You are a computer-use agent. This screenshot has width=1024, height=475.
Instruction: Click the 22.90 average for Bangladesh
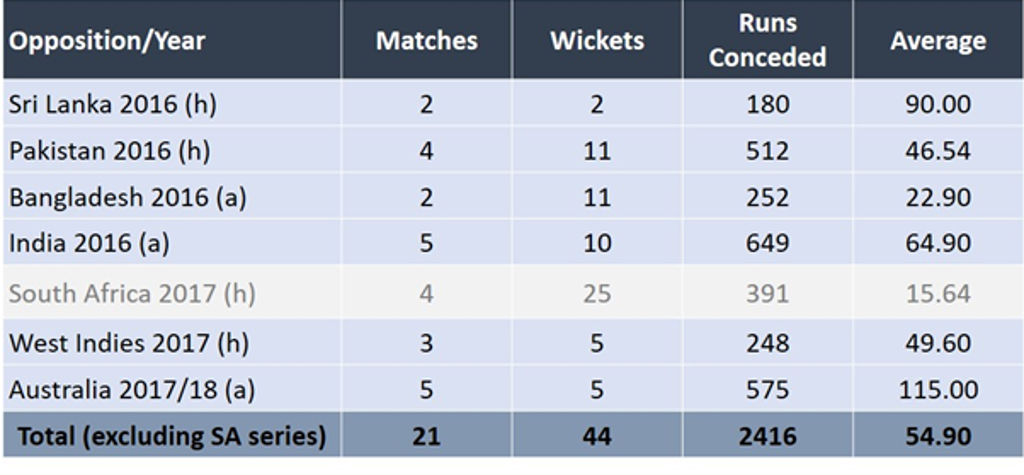(x=938, y=197)
